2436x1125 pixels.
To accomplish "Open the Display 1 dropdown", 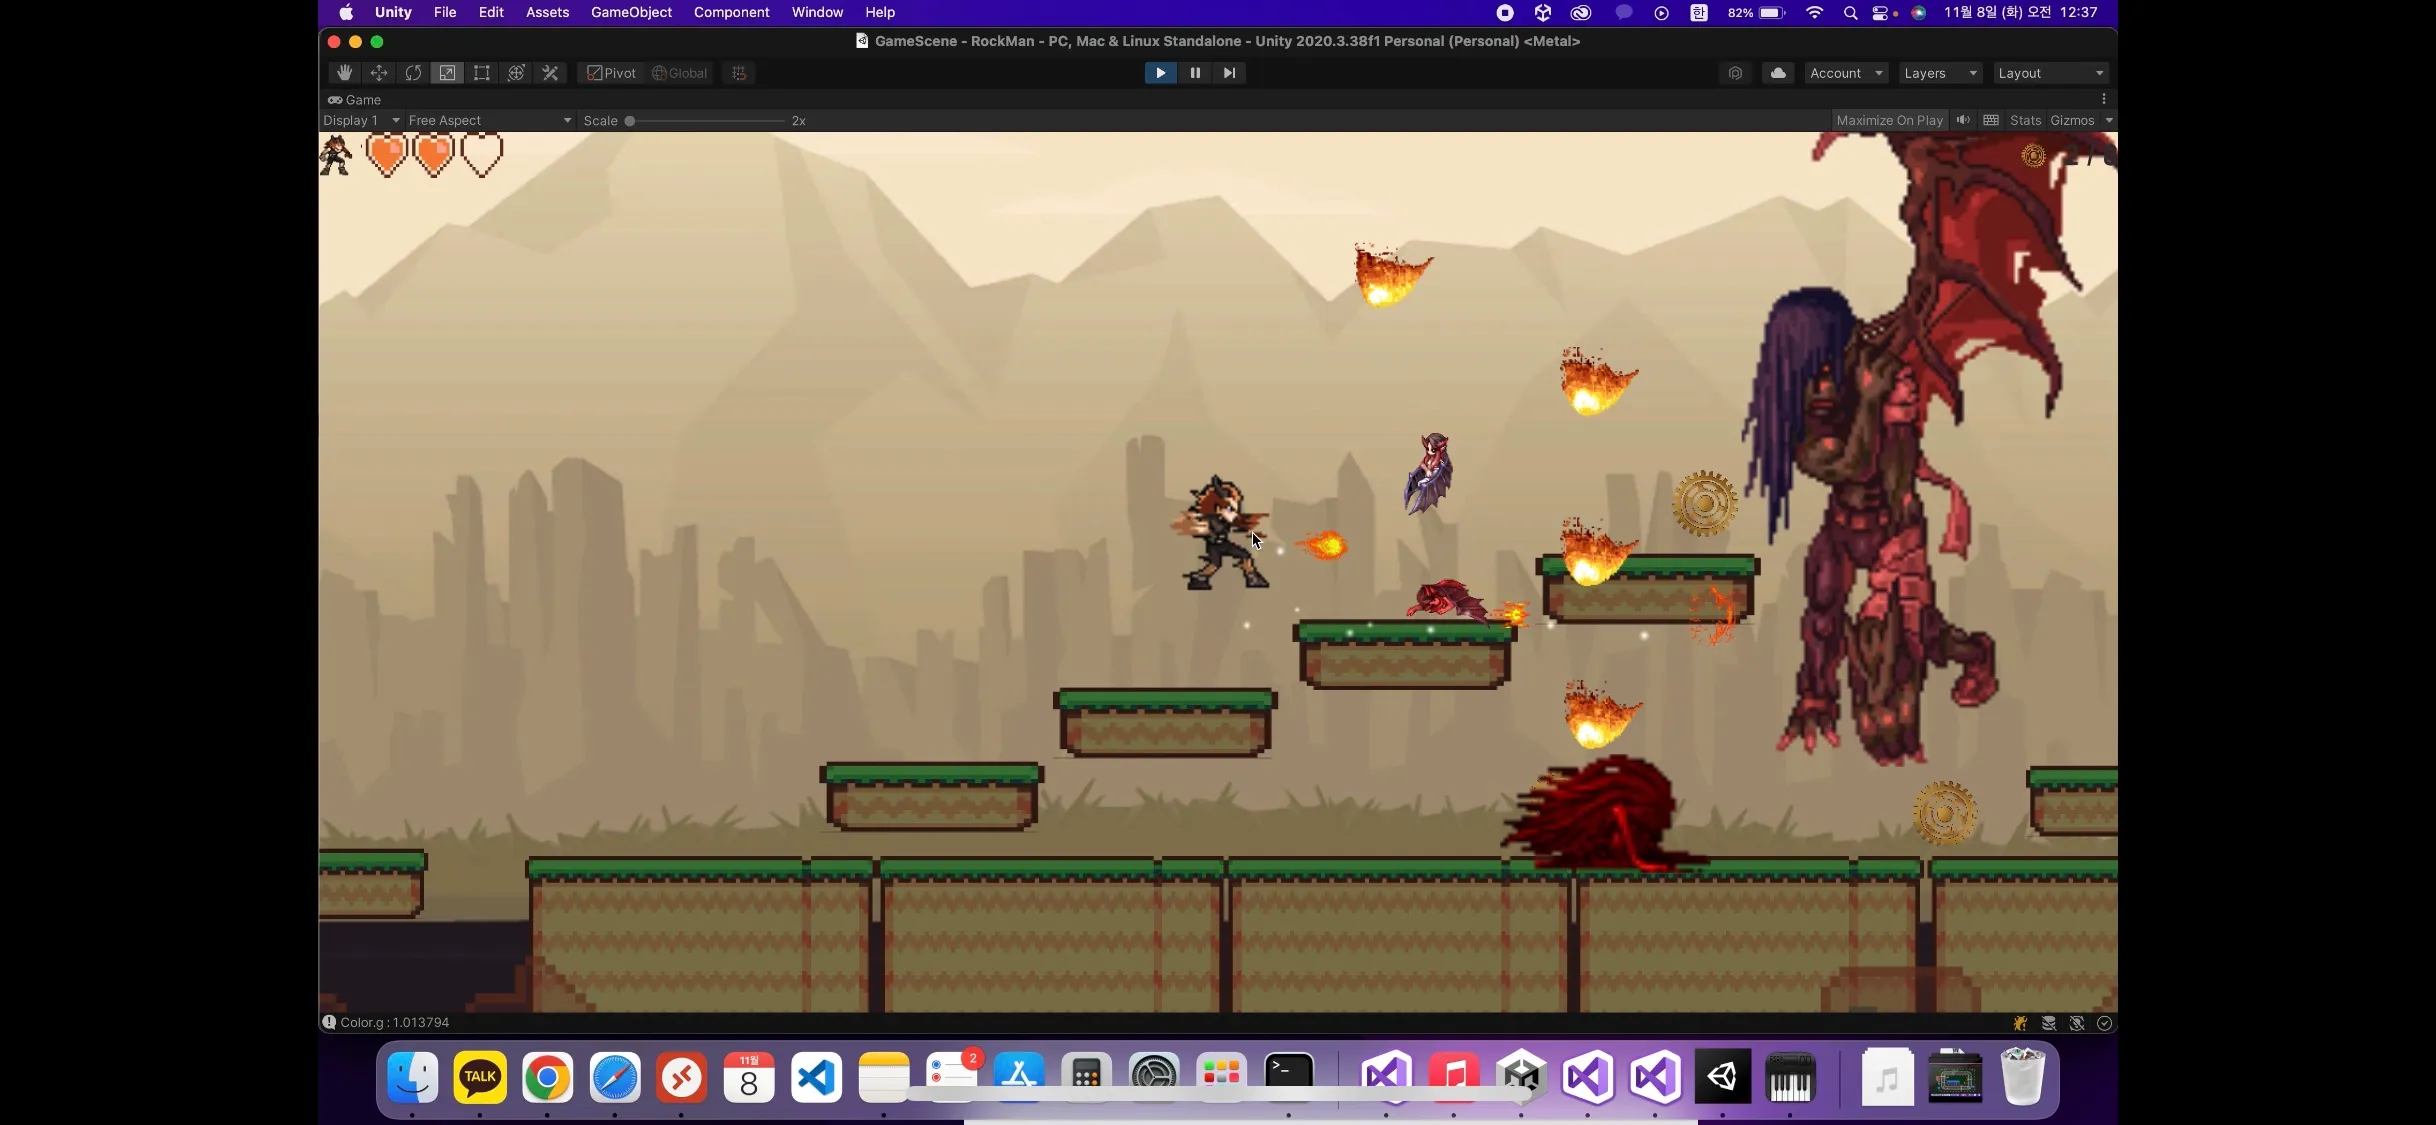I will point(361,121).
